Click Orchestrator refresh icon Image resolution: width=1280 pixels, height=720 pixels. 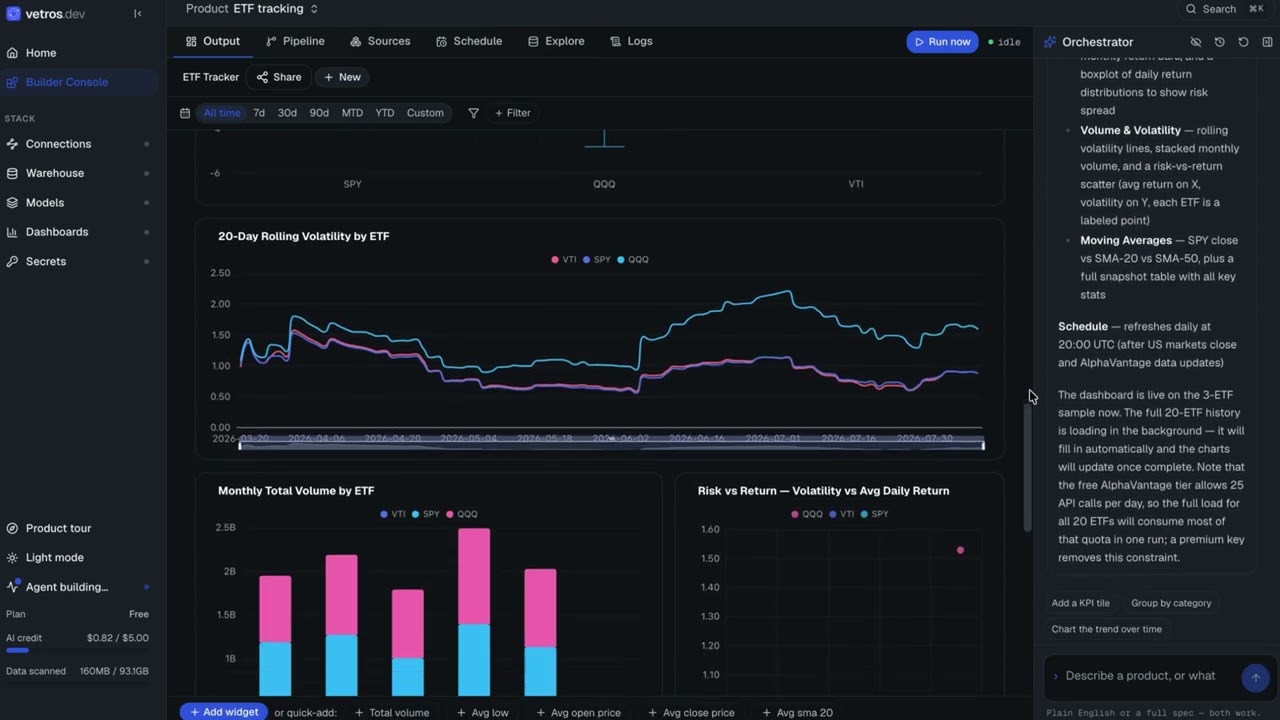[1243, 42]
